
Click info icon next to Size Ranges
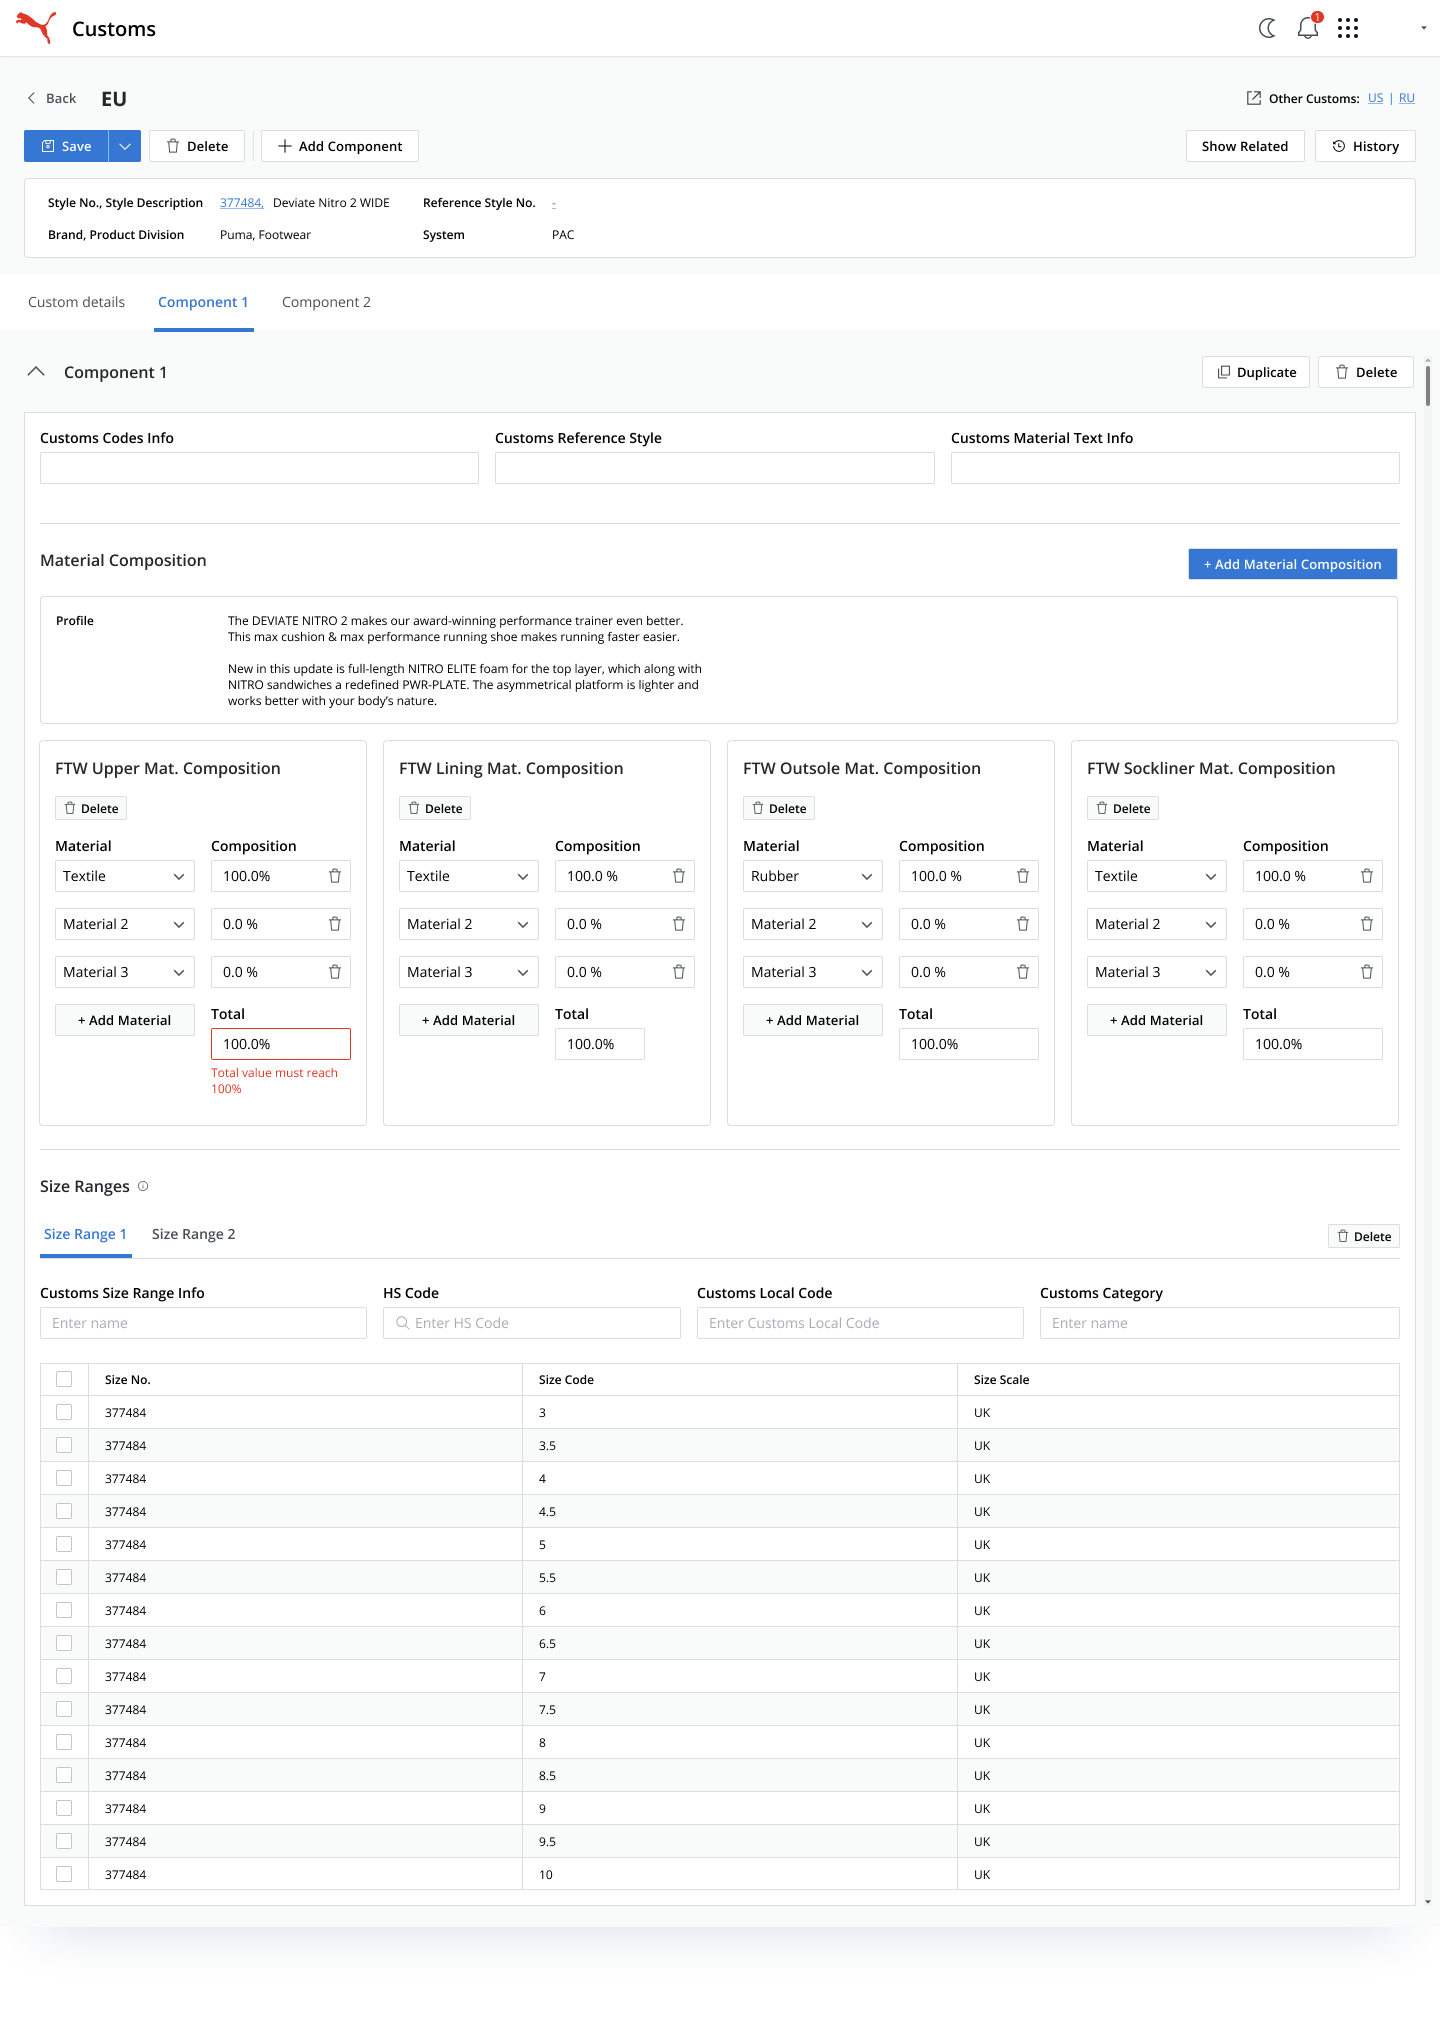pos(143,1186)
